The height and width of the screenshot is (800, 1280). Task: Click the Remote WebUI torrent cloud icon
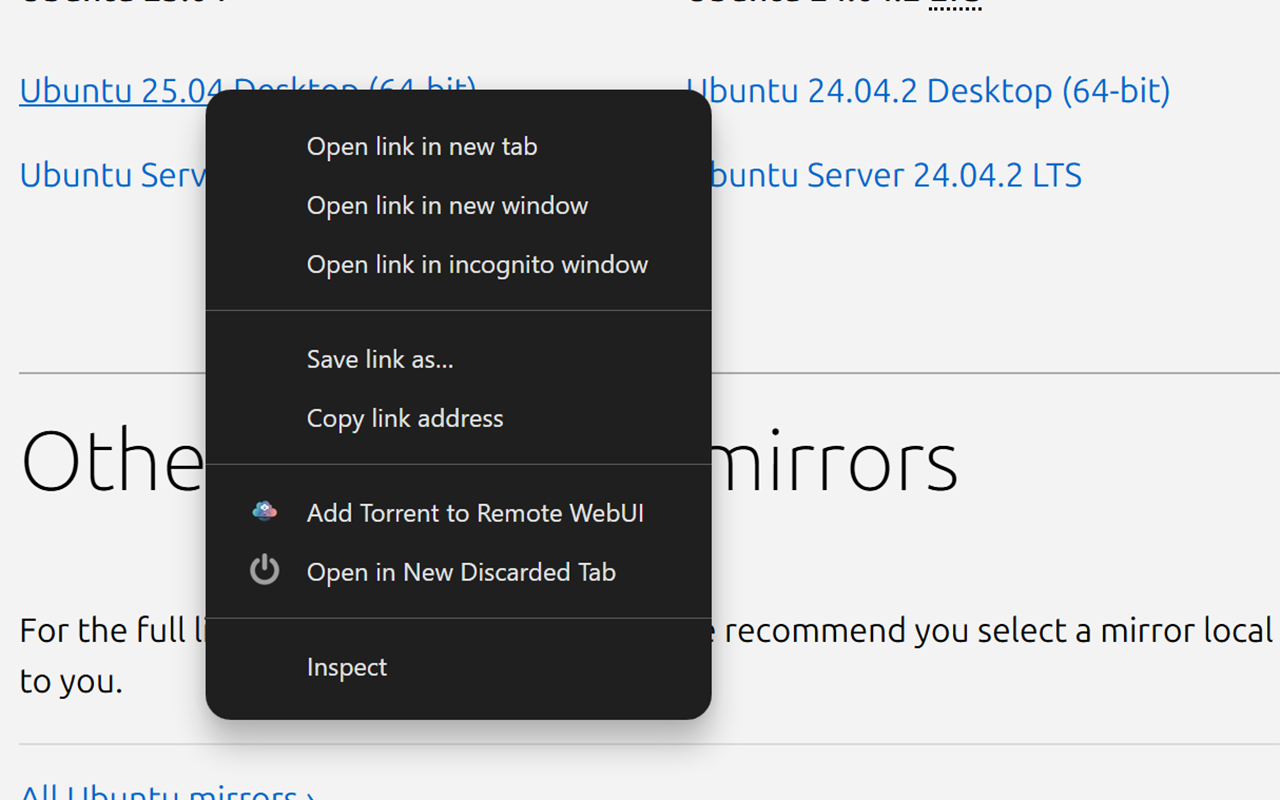(x=264, y=510)
